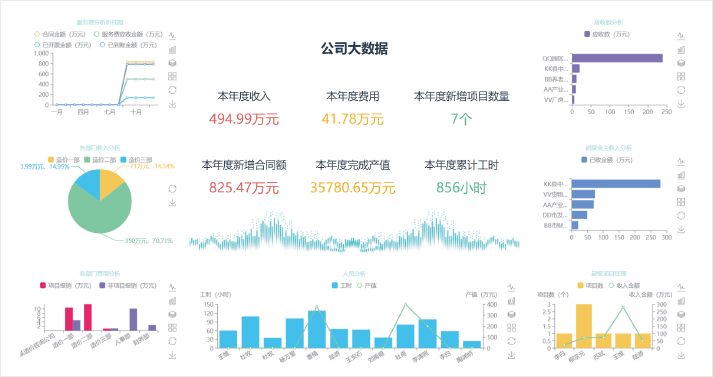
Task: Toggle 造价二部 pie legend entry
Action: tap(100, 160)
